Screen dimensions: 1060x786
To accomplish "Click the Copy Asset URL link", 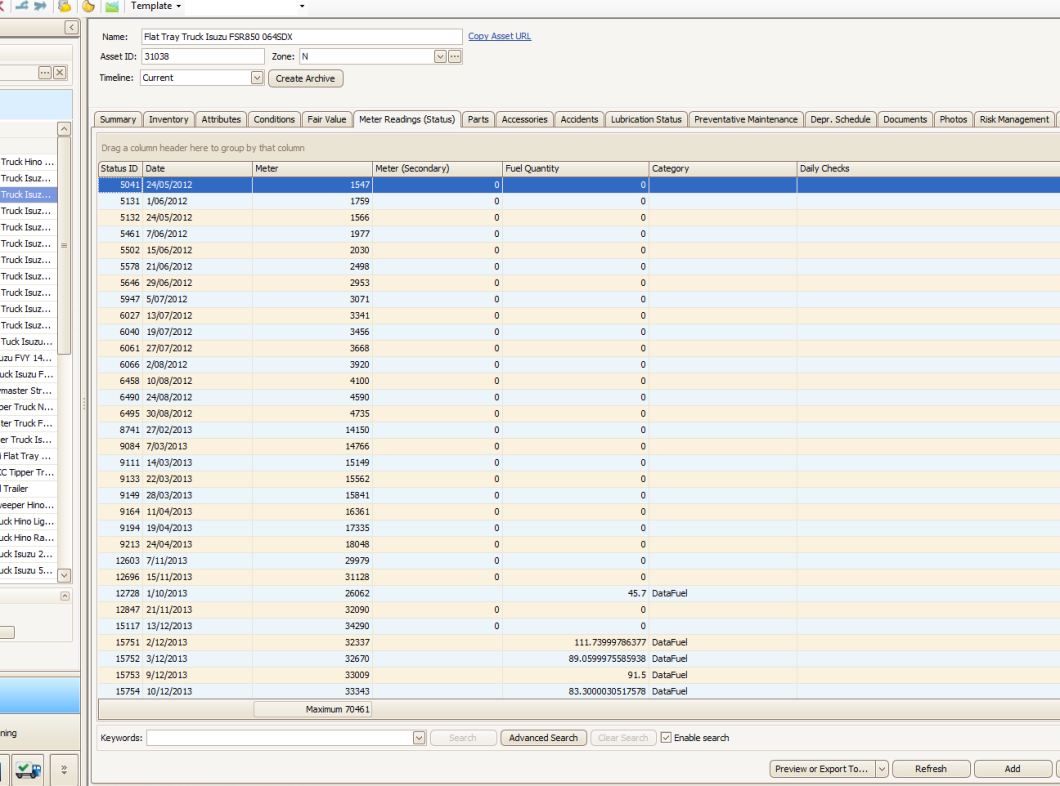I will tap(500, 36).
